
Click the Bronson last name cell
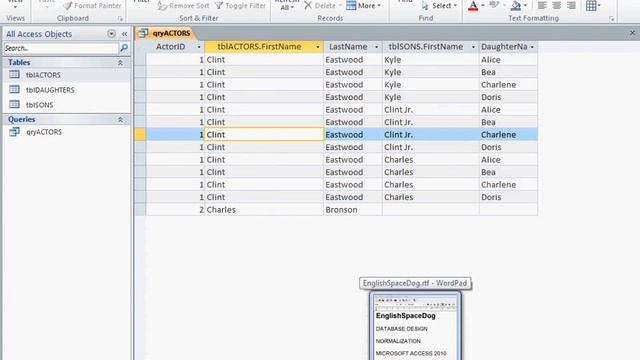tap(353, 209)
